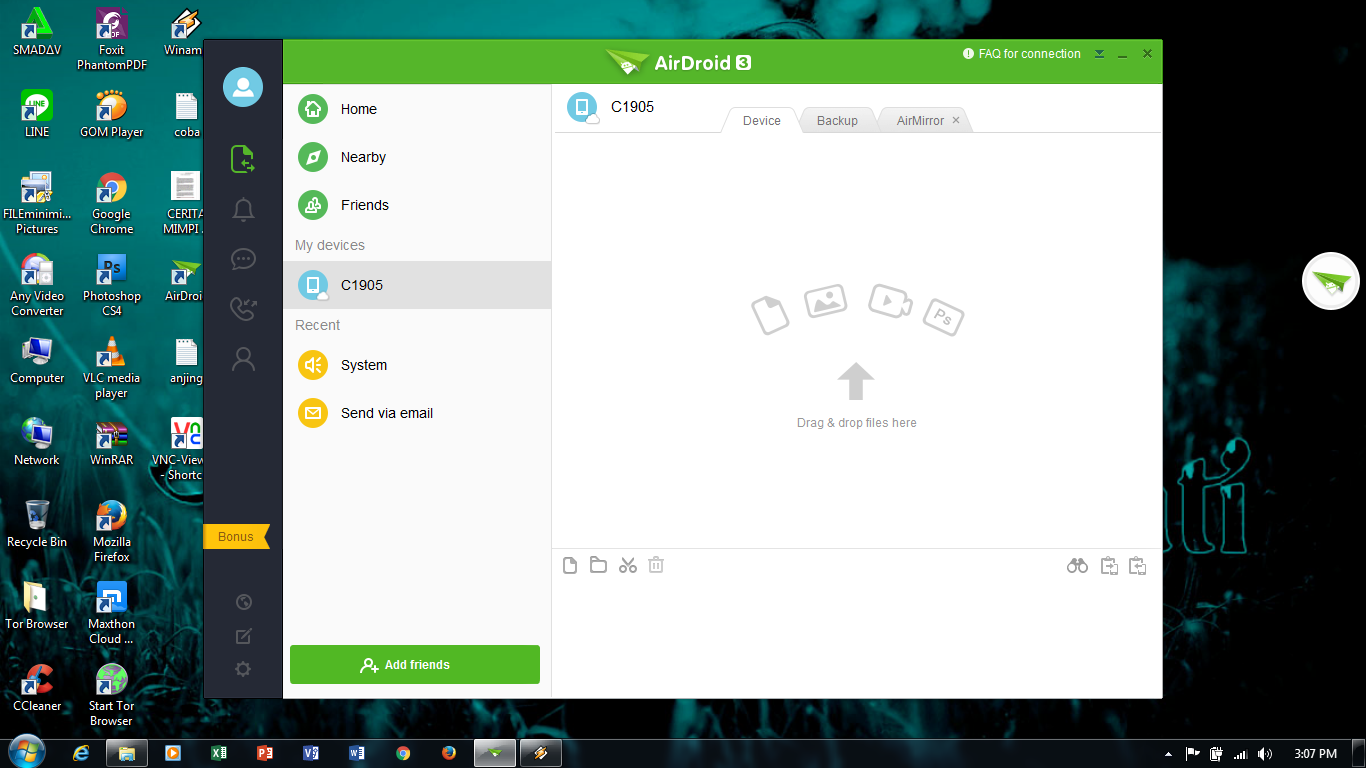This screenshot has height=768, width=1366.
Task: Close the AirMirror tab
Action: tap(956, 120)
